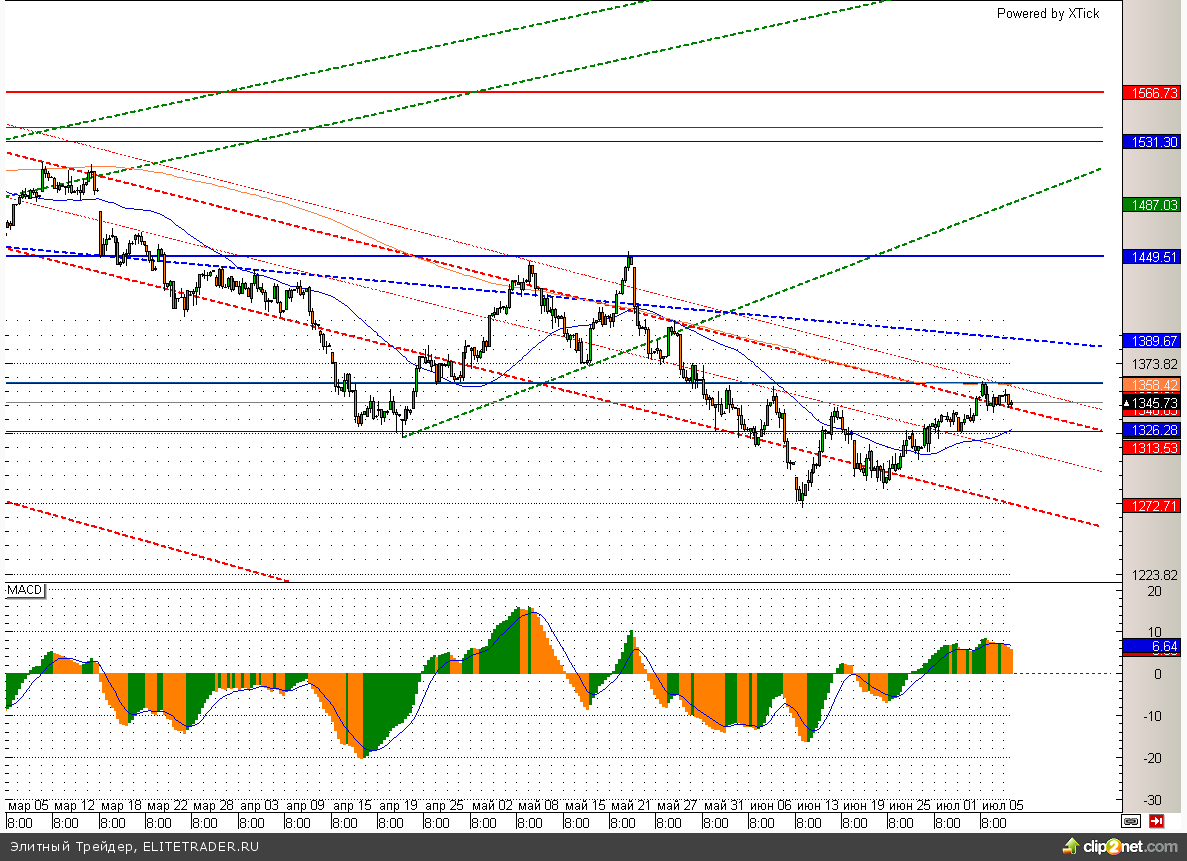Click the 'мар 05' date on time axis
The width and height of the screenshot is (1187, 861).
(x=28, y=805)
